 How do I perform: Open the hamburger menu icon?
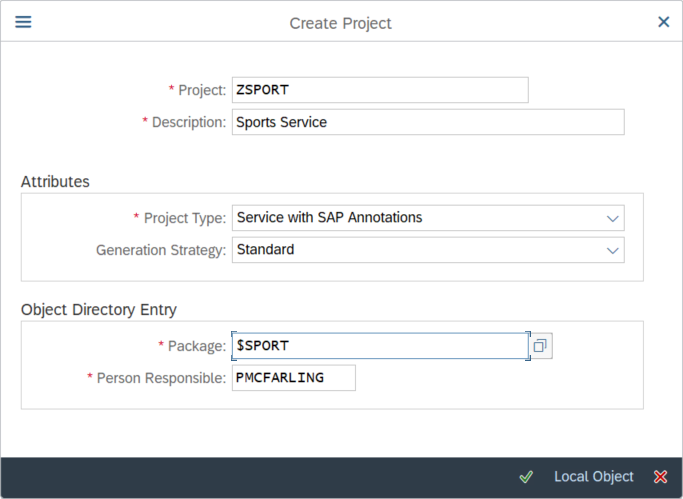(x=23, y=22)
